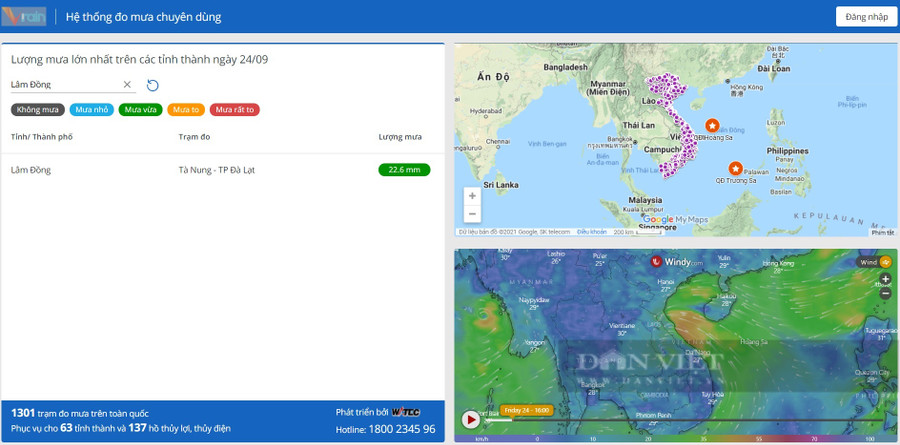Toggle the Mưa nhỏ filter
900x445 pixels.
coord(92,109)
